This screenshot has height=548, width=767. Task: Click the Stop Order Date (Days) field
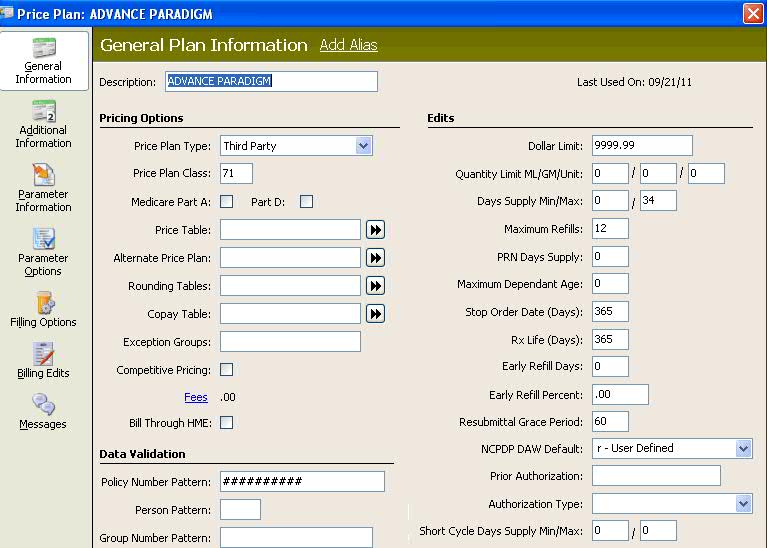[x=610, y=311]
